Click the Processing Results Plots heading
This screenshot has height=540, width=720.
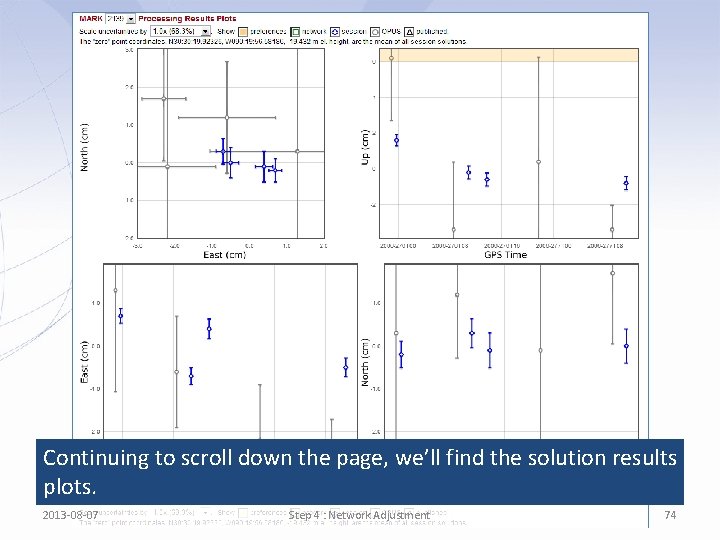187,19
